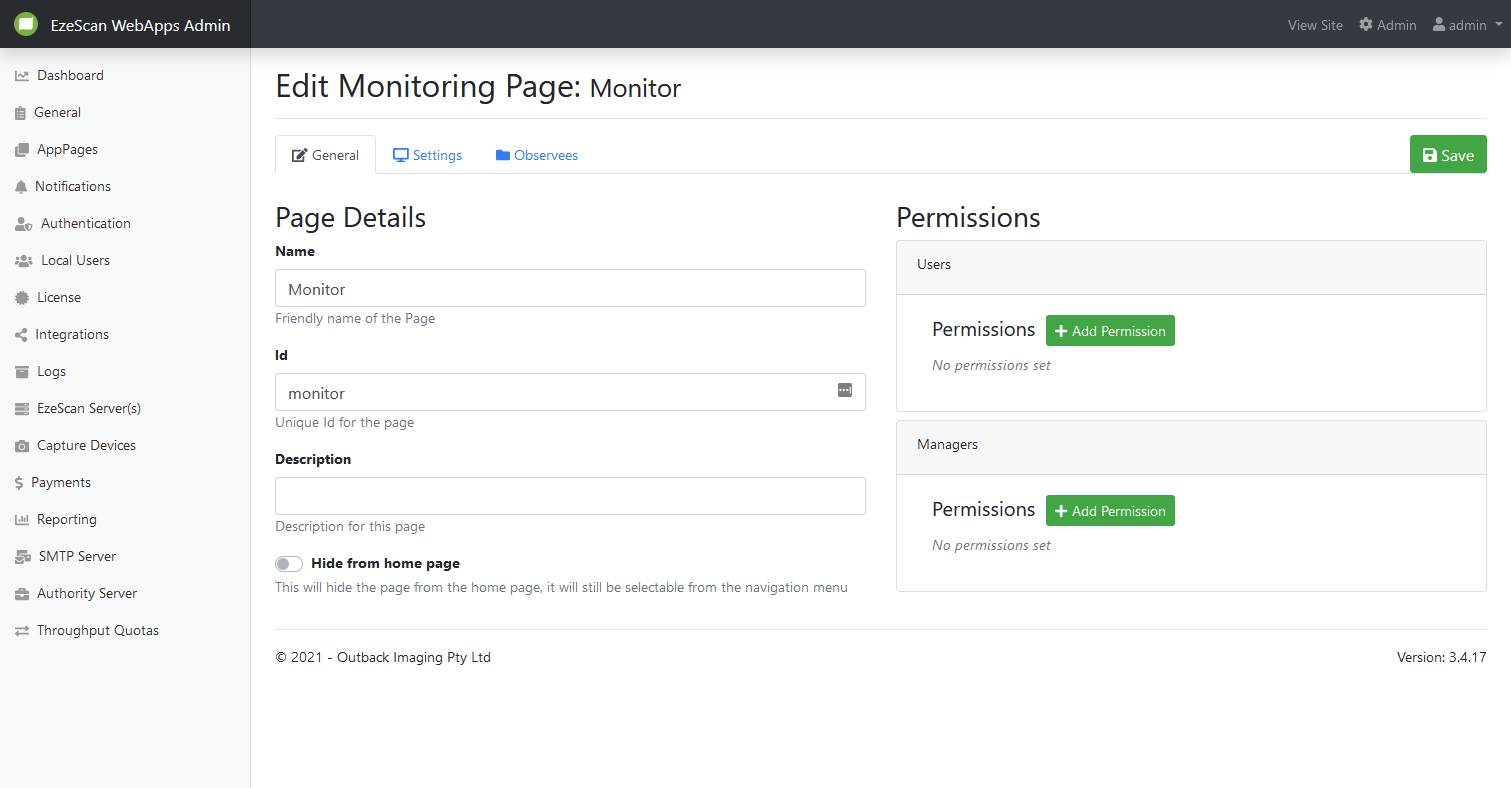Add Permission for Users
This screenshot has width=1511, height=788.
[x=1110, y=331]
